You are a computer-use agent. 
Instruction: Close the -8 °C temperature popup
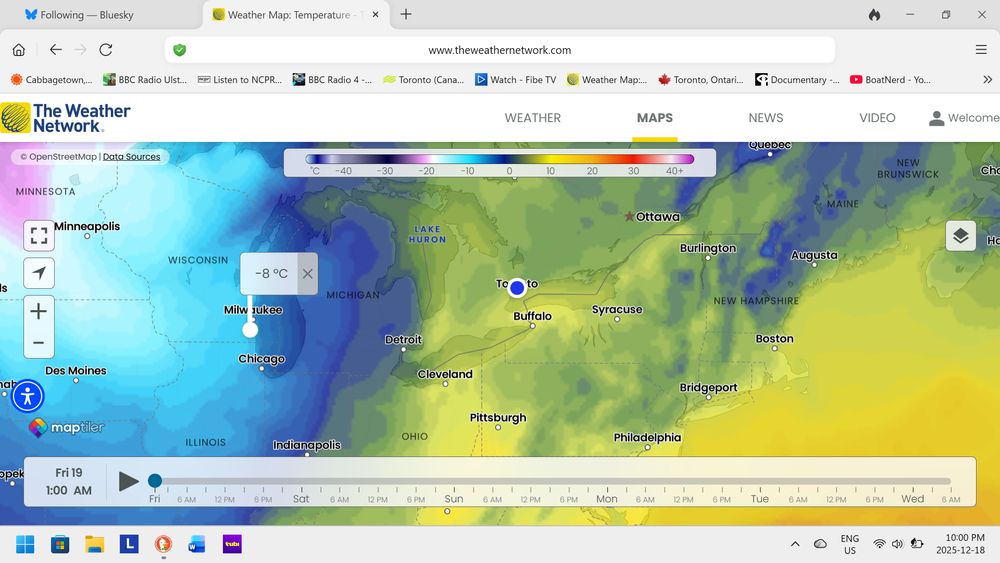[x=307, y=274]
